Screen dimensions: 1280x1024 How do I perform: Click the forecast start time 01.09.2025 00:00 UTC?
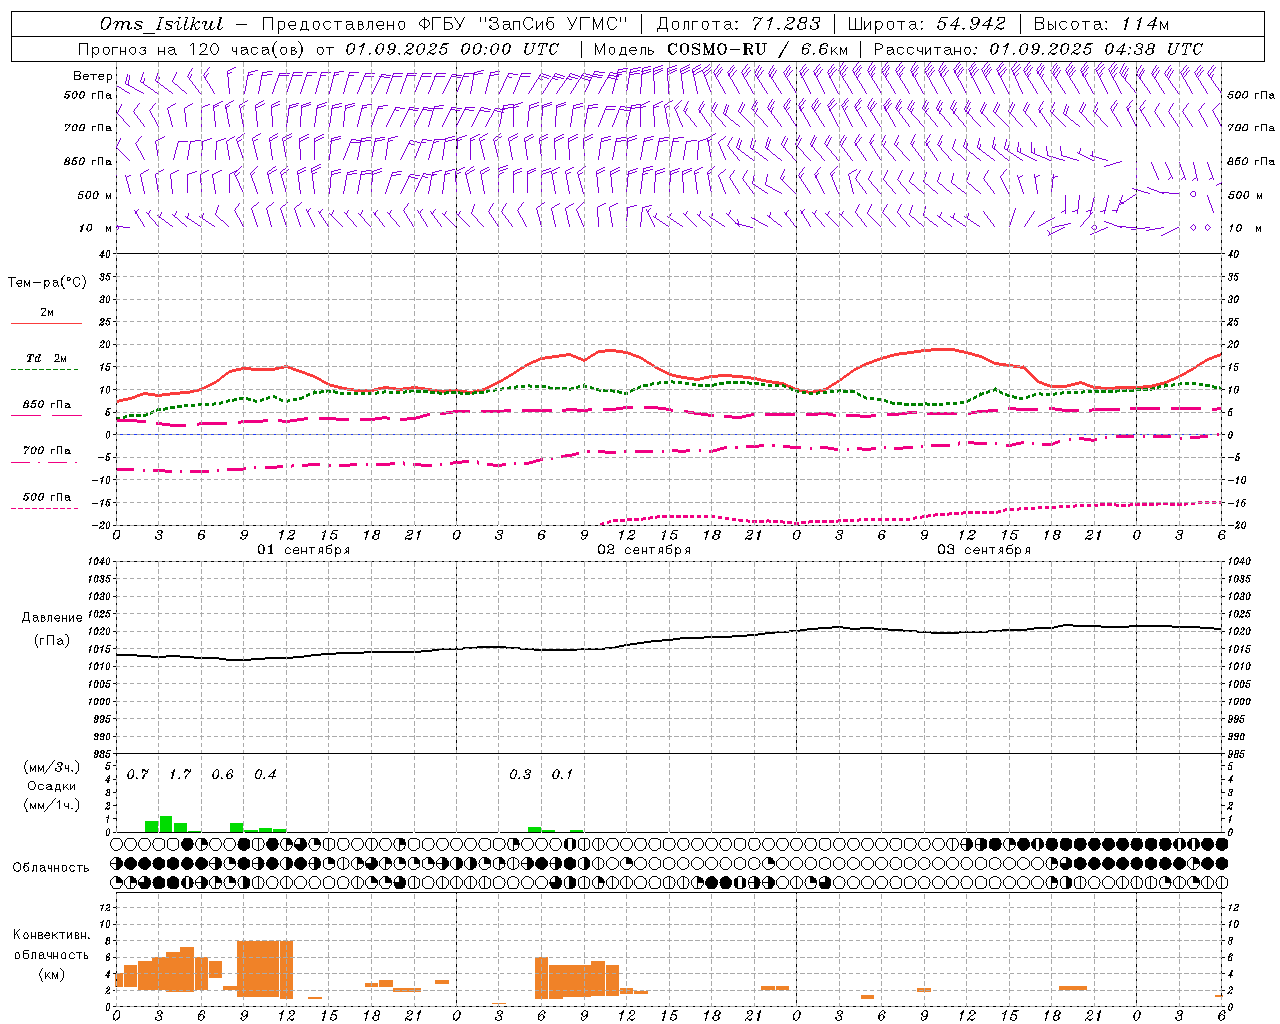452,49
